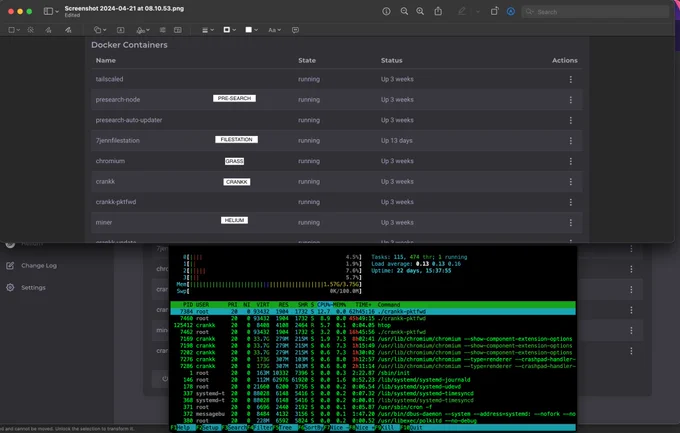Zoom out of the image
This screenshot has height=433, width=680.
click(x=404, y=12)
